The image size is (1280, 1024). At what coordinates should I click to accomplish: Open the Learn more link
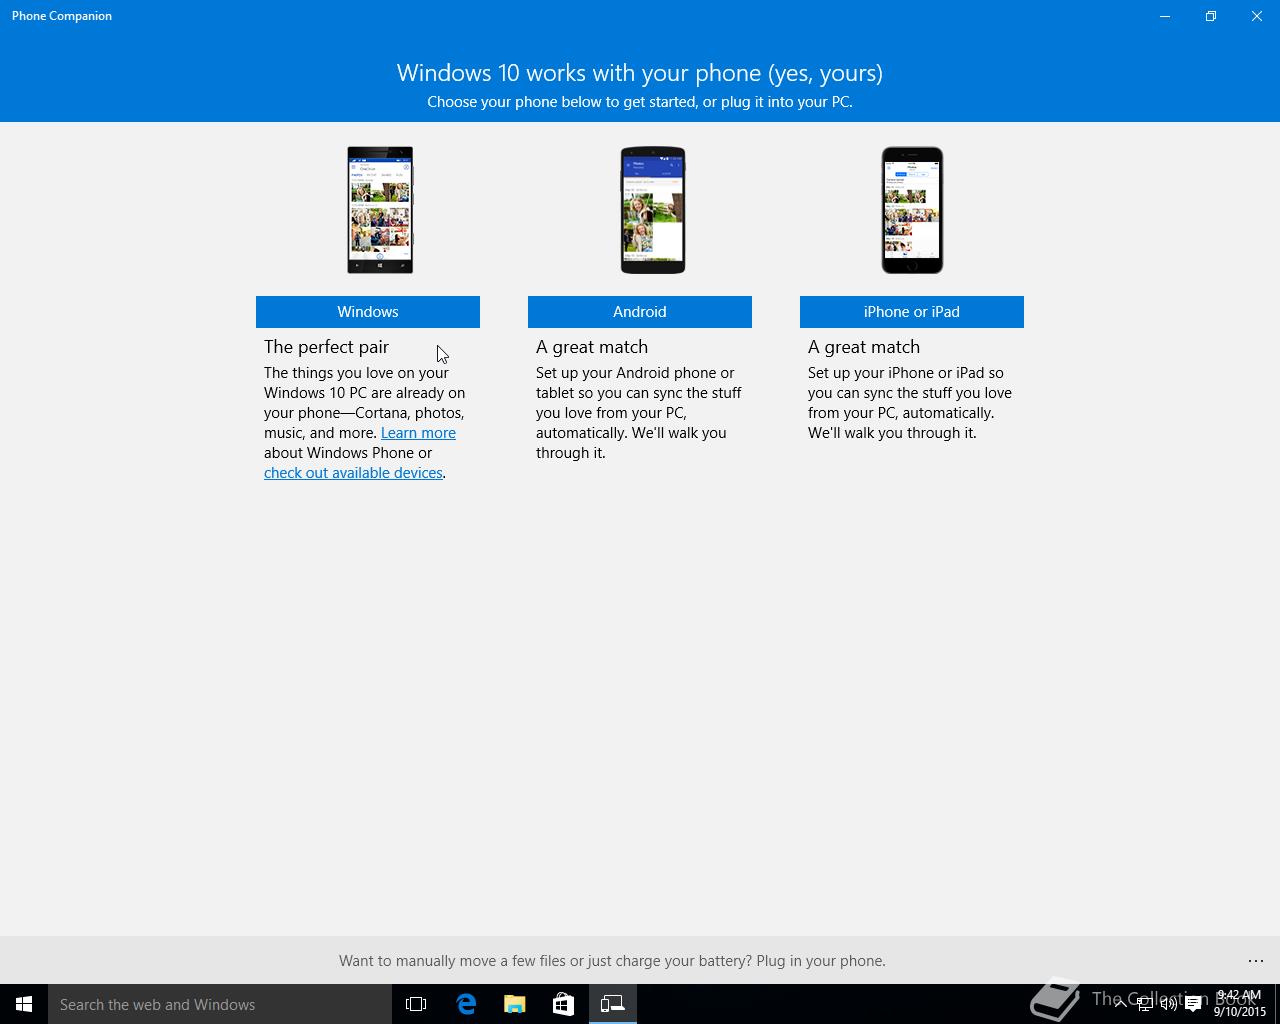pyautogui.click(x=418, y=433)
